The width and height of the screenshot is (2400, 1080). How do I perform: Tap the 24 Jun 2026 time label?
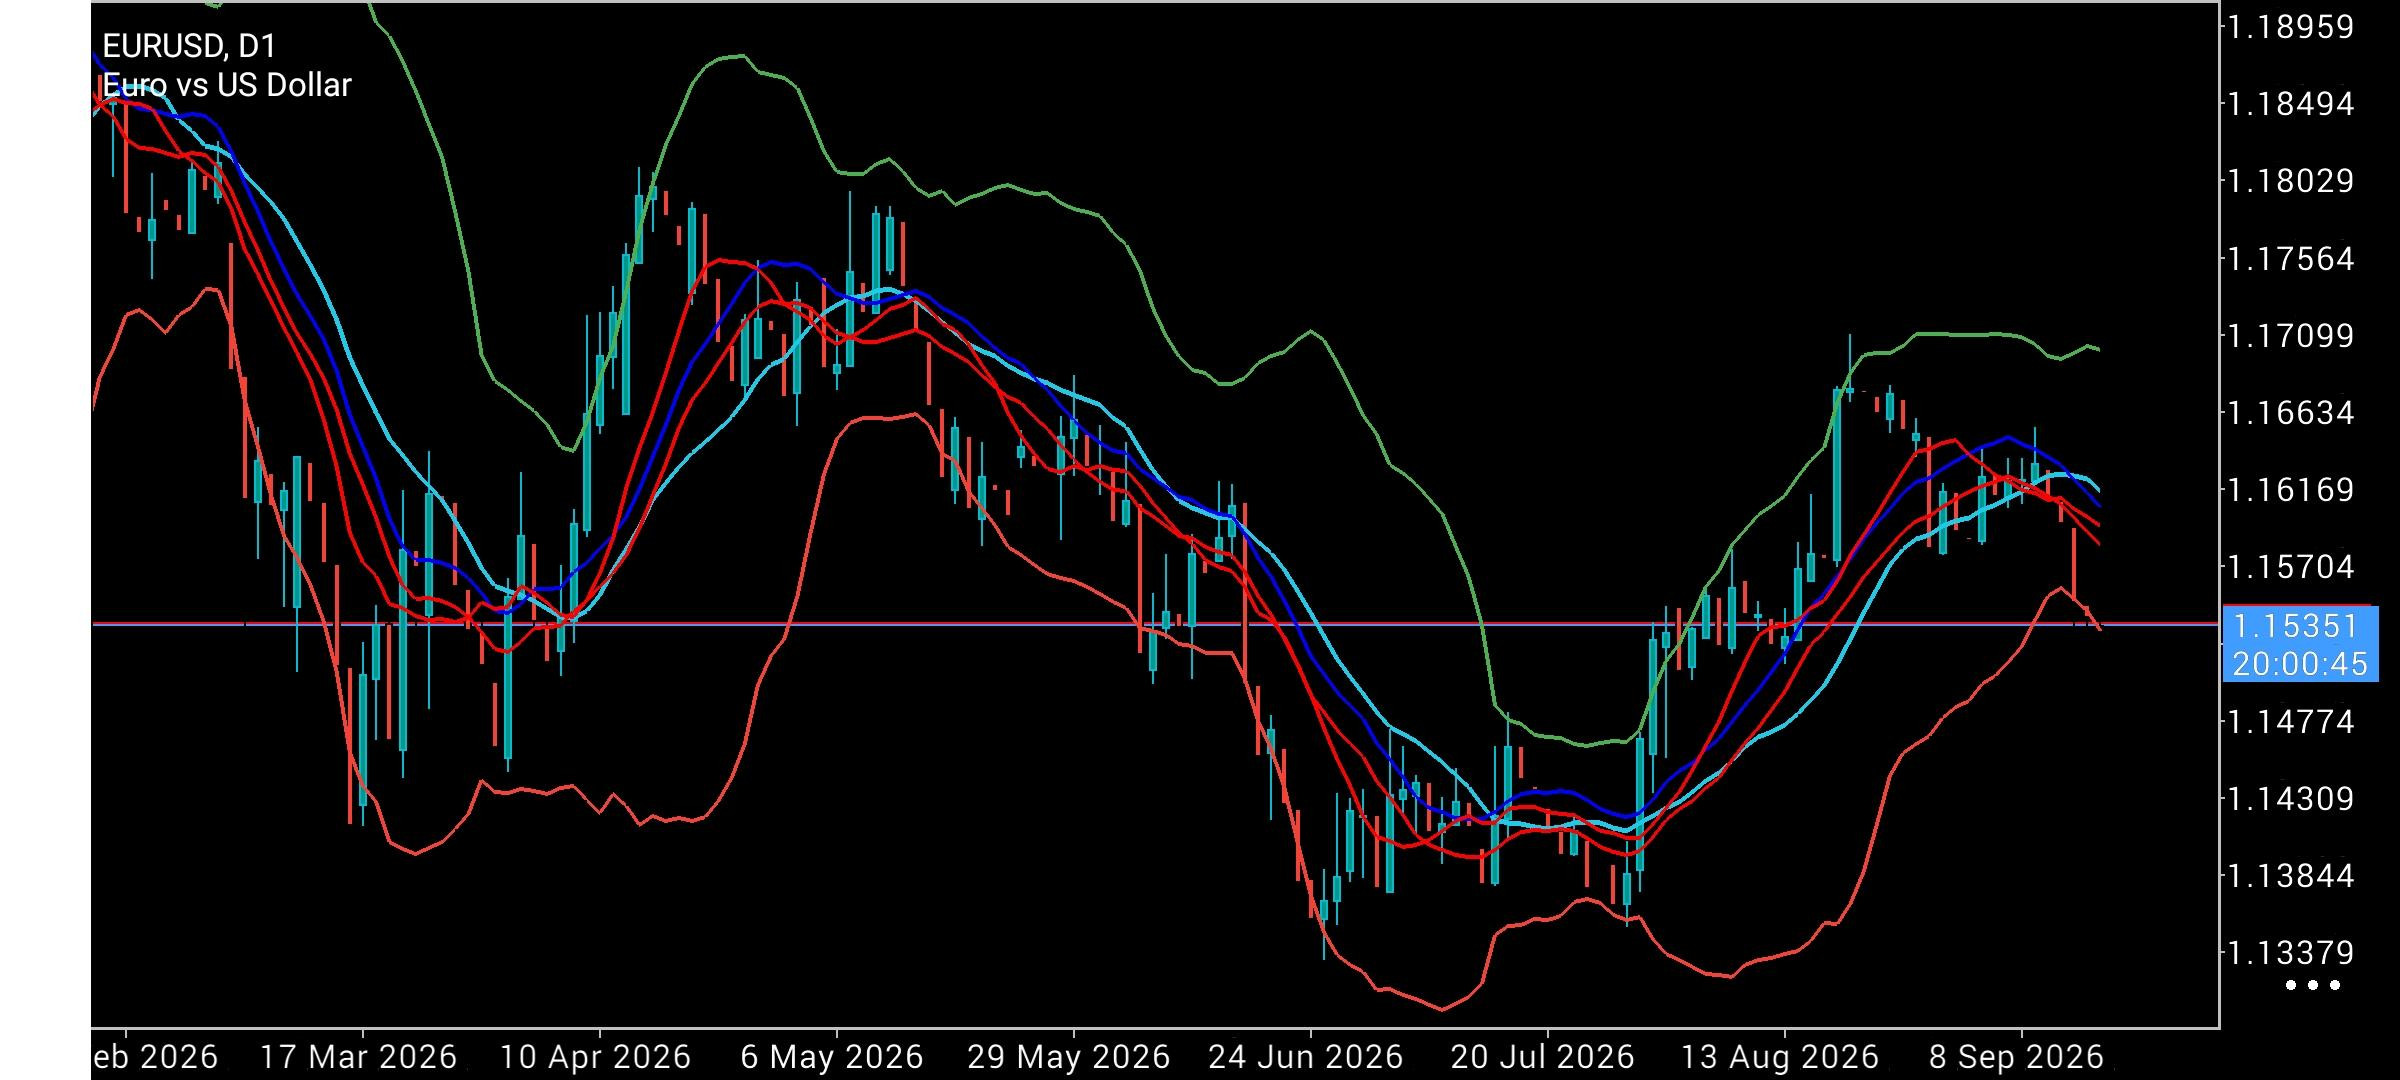click(x=1306, y=1057)
